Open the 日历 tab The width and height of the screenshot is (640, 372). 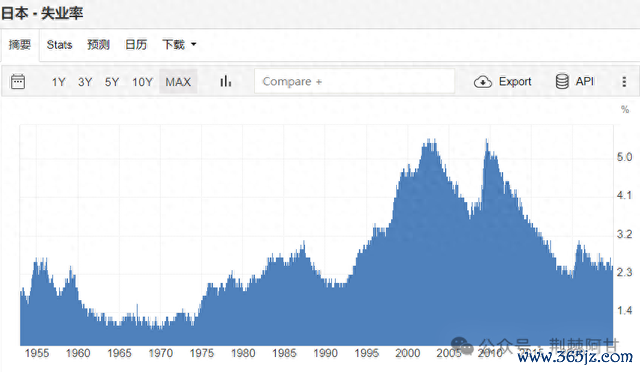click(x=136, y=45)
